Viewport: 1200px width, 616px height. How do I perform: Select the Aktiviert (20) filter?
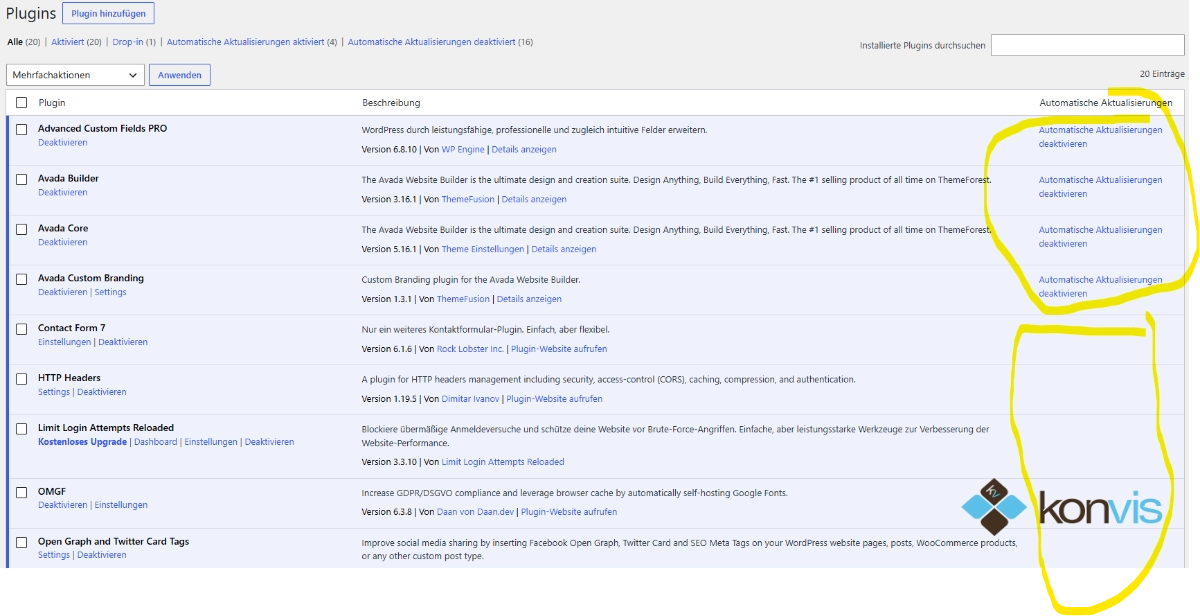(77, 42)
